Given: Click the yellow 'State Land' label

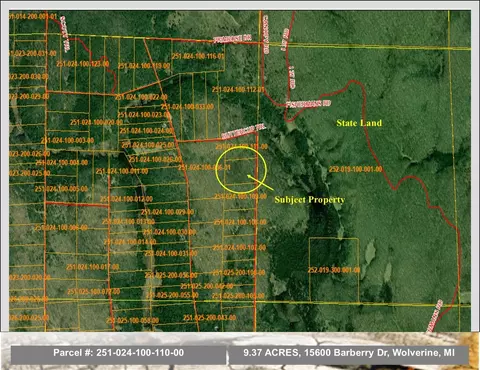Looking at the screenshot, I should 359,123.
